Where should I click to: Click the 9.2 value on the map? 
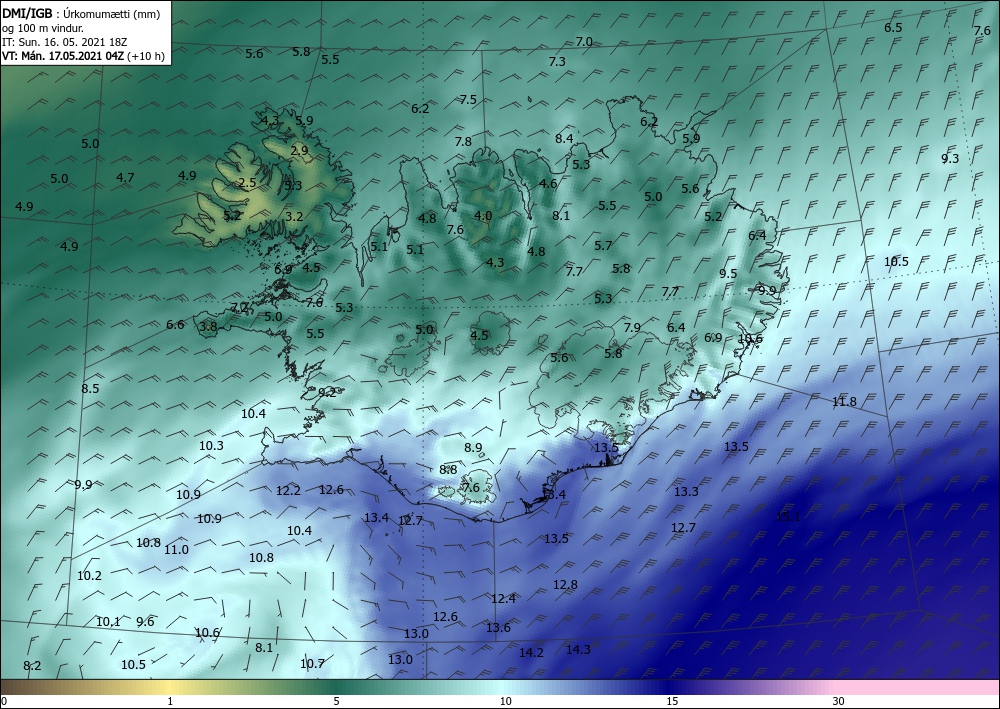327,393
